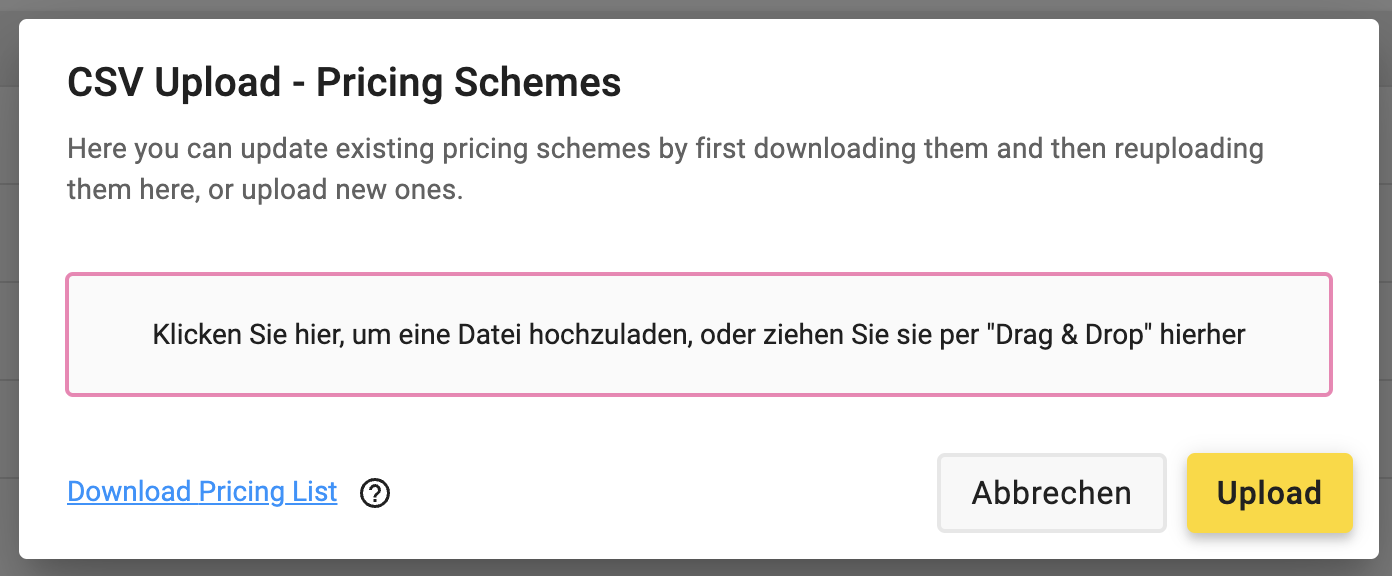This screenshot has height=576, width=1392.
Task: Download the existing pricing list CSV
Action: click(x=202, y=492)
